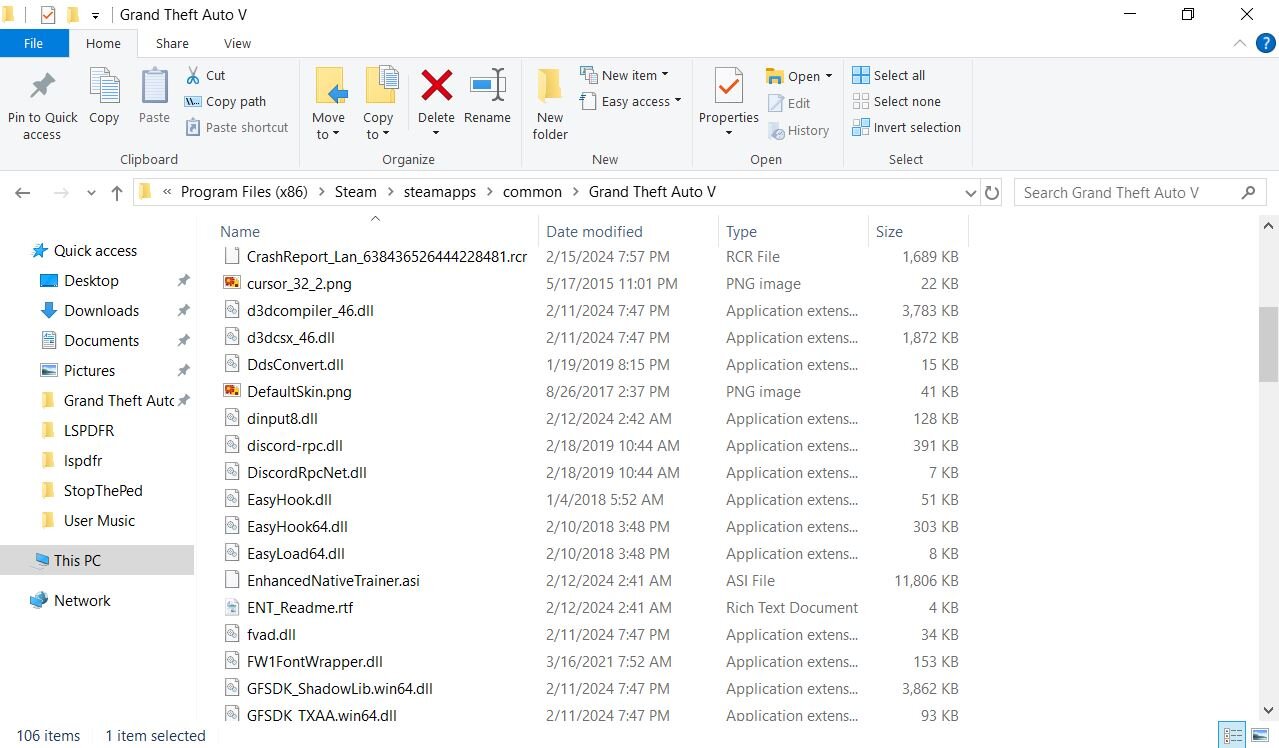Image resolution: width=1279 pixels, height=748 pixels.
Task: Sort files by Name column
Action: tap(240, 231)
